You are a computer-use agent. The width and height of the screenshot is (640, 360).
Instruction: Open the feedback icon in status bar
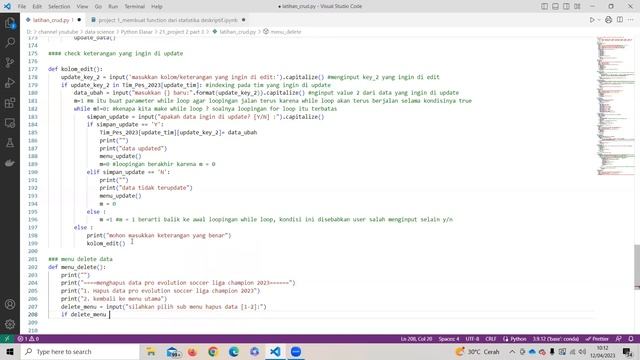[x=619, y=339]
